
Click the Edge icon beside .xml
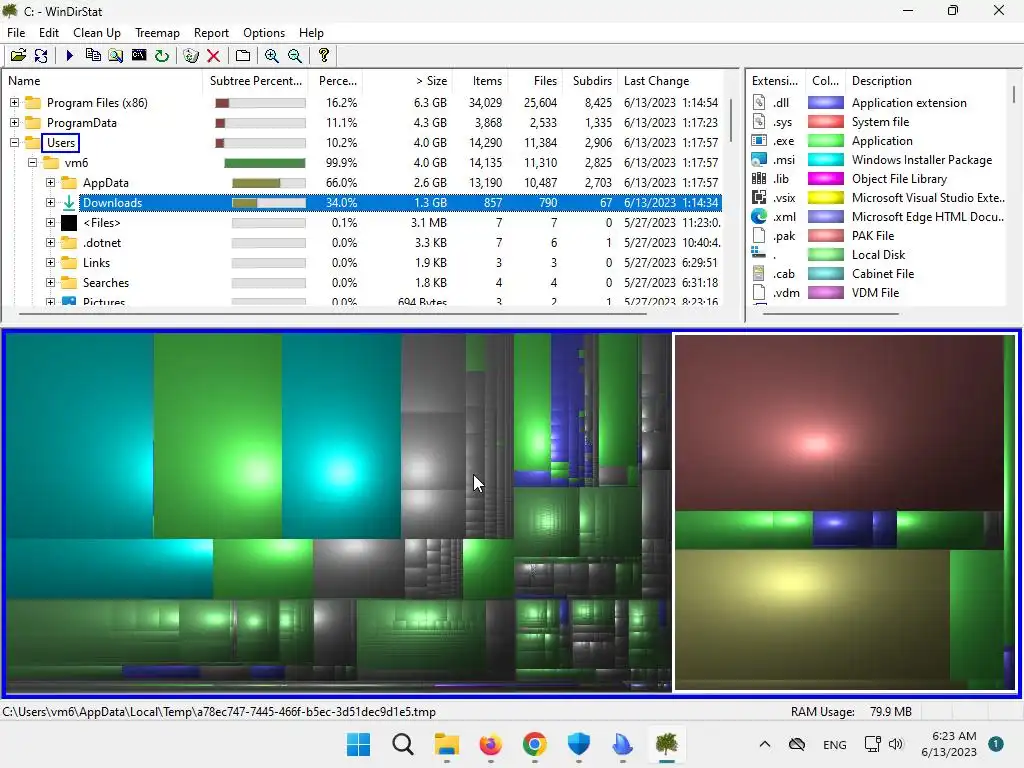[759, 216]
